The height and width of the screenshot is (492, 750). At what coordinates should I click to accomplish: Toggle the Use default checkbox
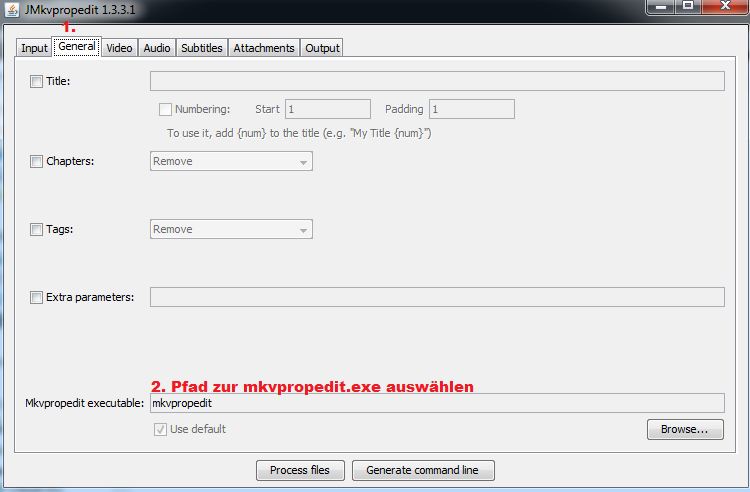pyautogui.click(x=160, y=429)
